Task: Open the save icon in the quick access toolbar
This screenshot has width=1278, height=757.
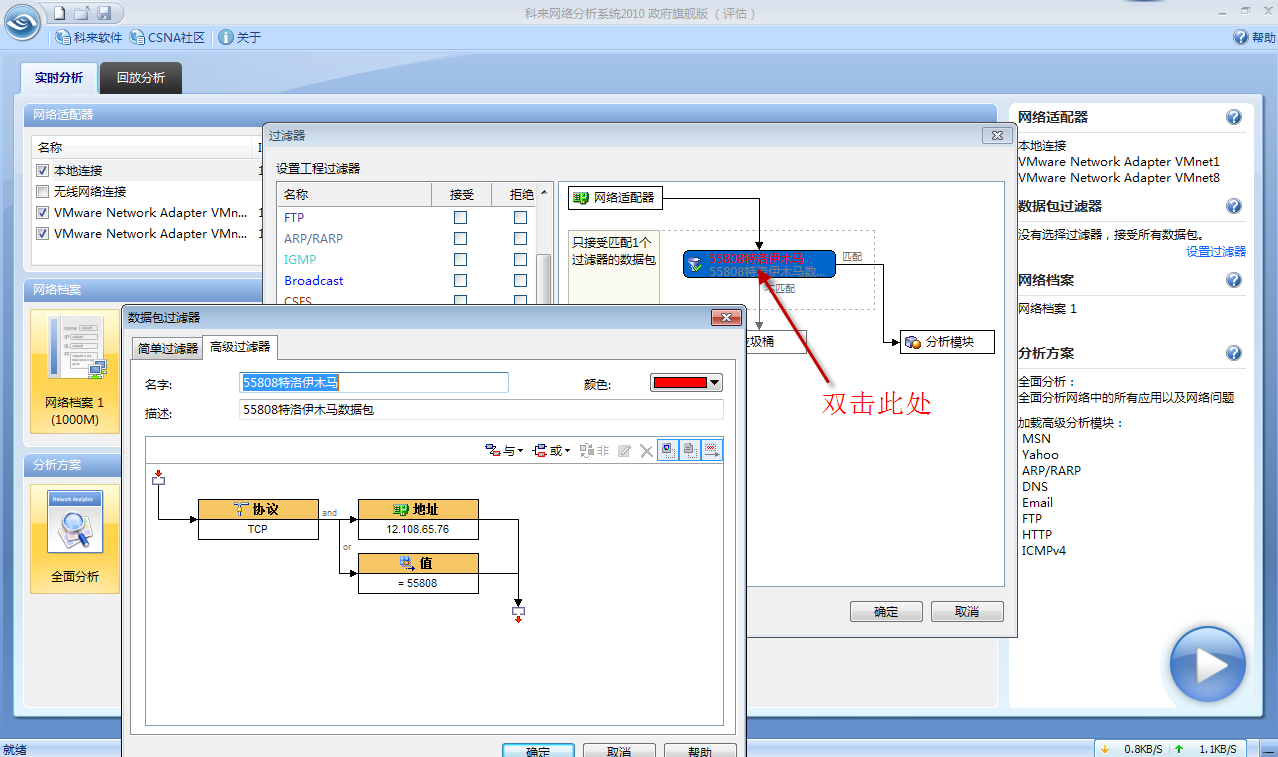Action: coord(104,12)
